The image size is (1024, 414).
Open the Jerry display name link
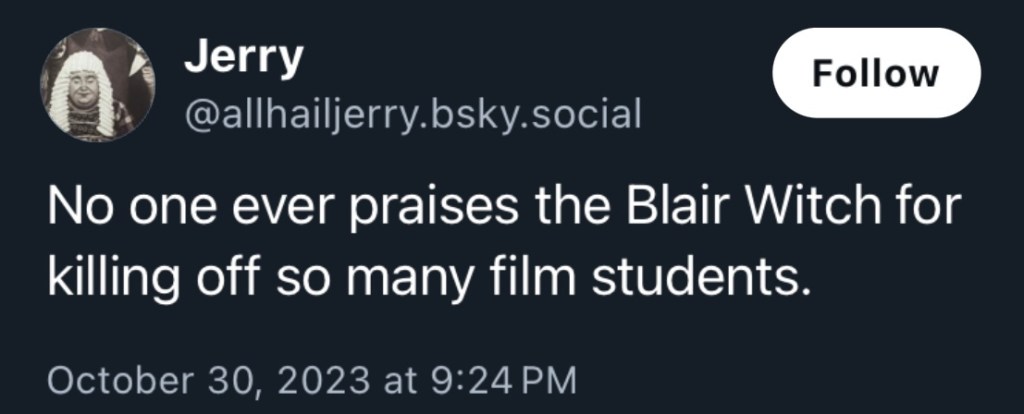pos(243,60)
